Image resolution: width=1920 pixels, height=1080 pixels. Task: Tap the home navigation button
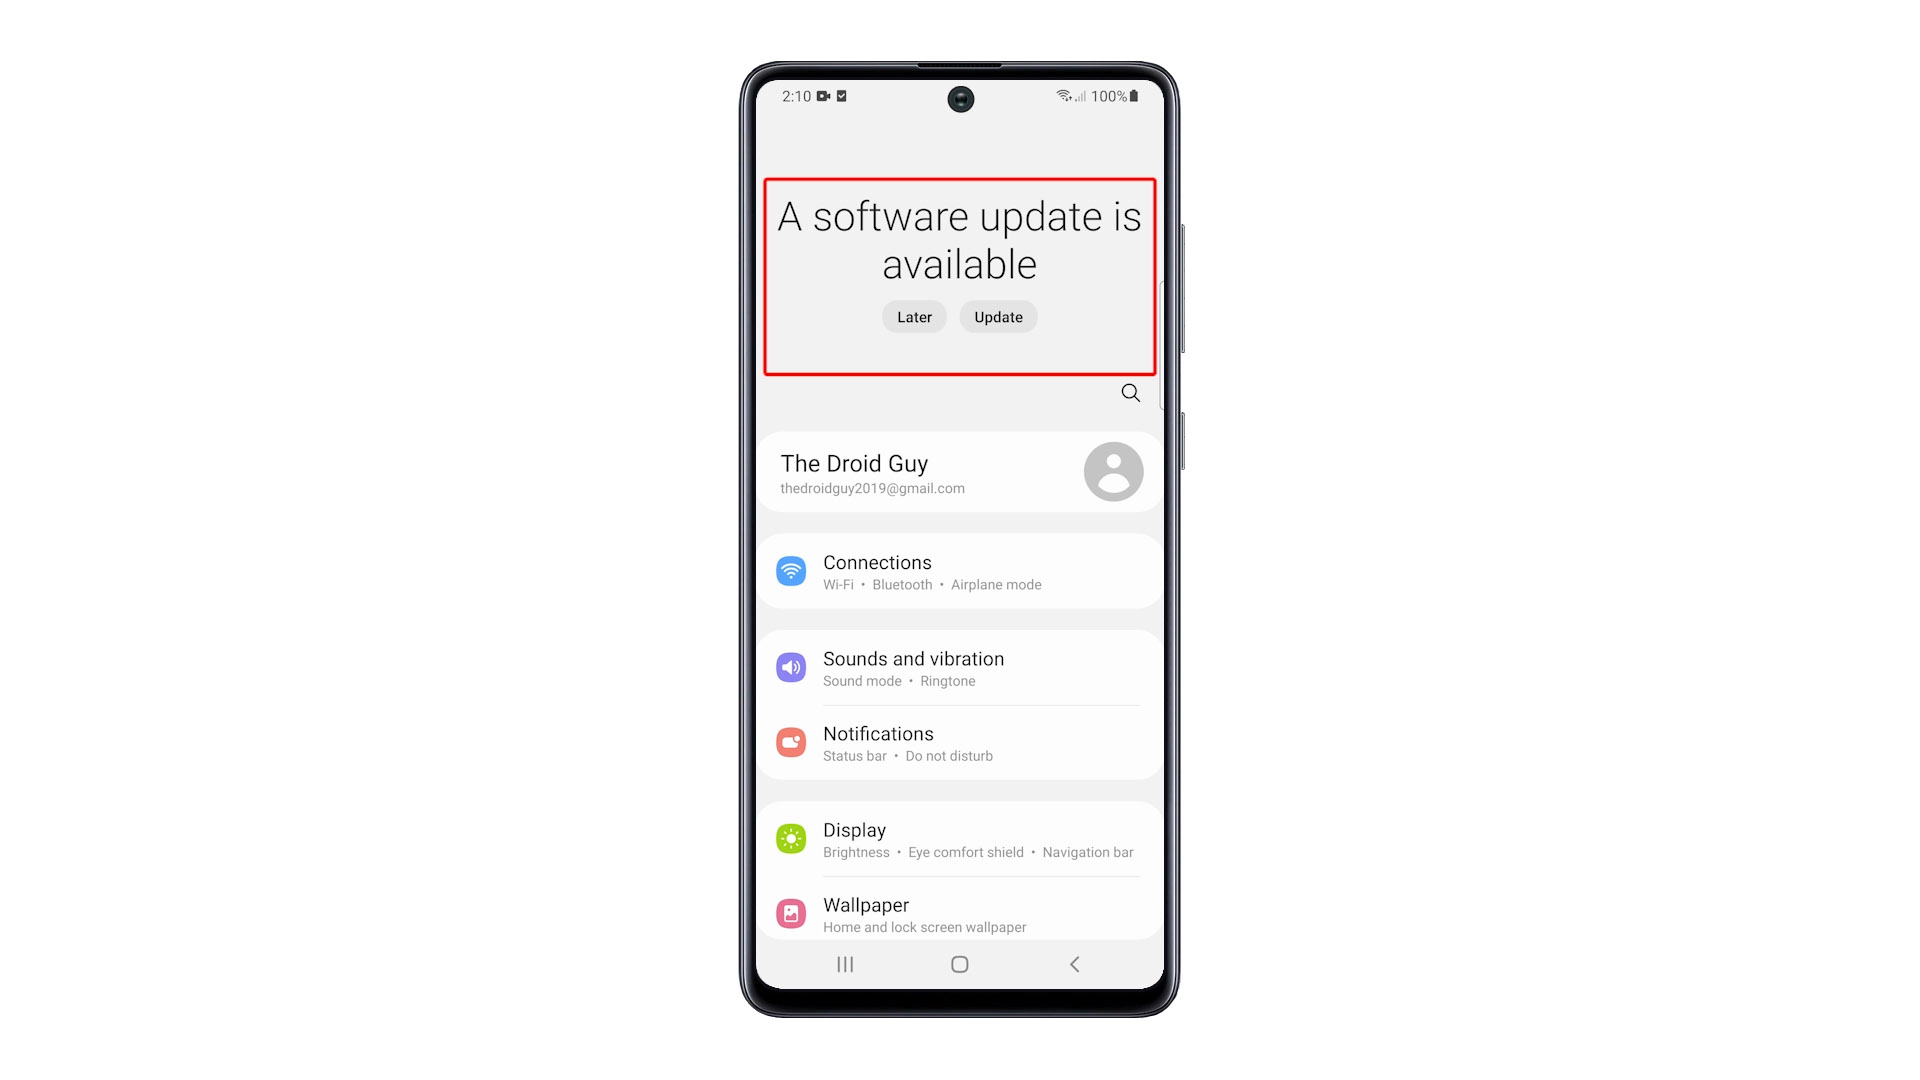click(x=959, y=964)
